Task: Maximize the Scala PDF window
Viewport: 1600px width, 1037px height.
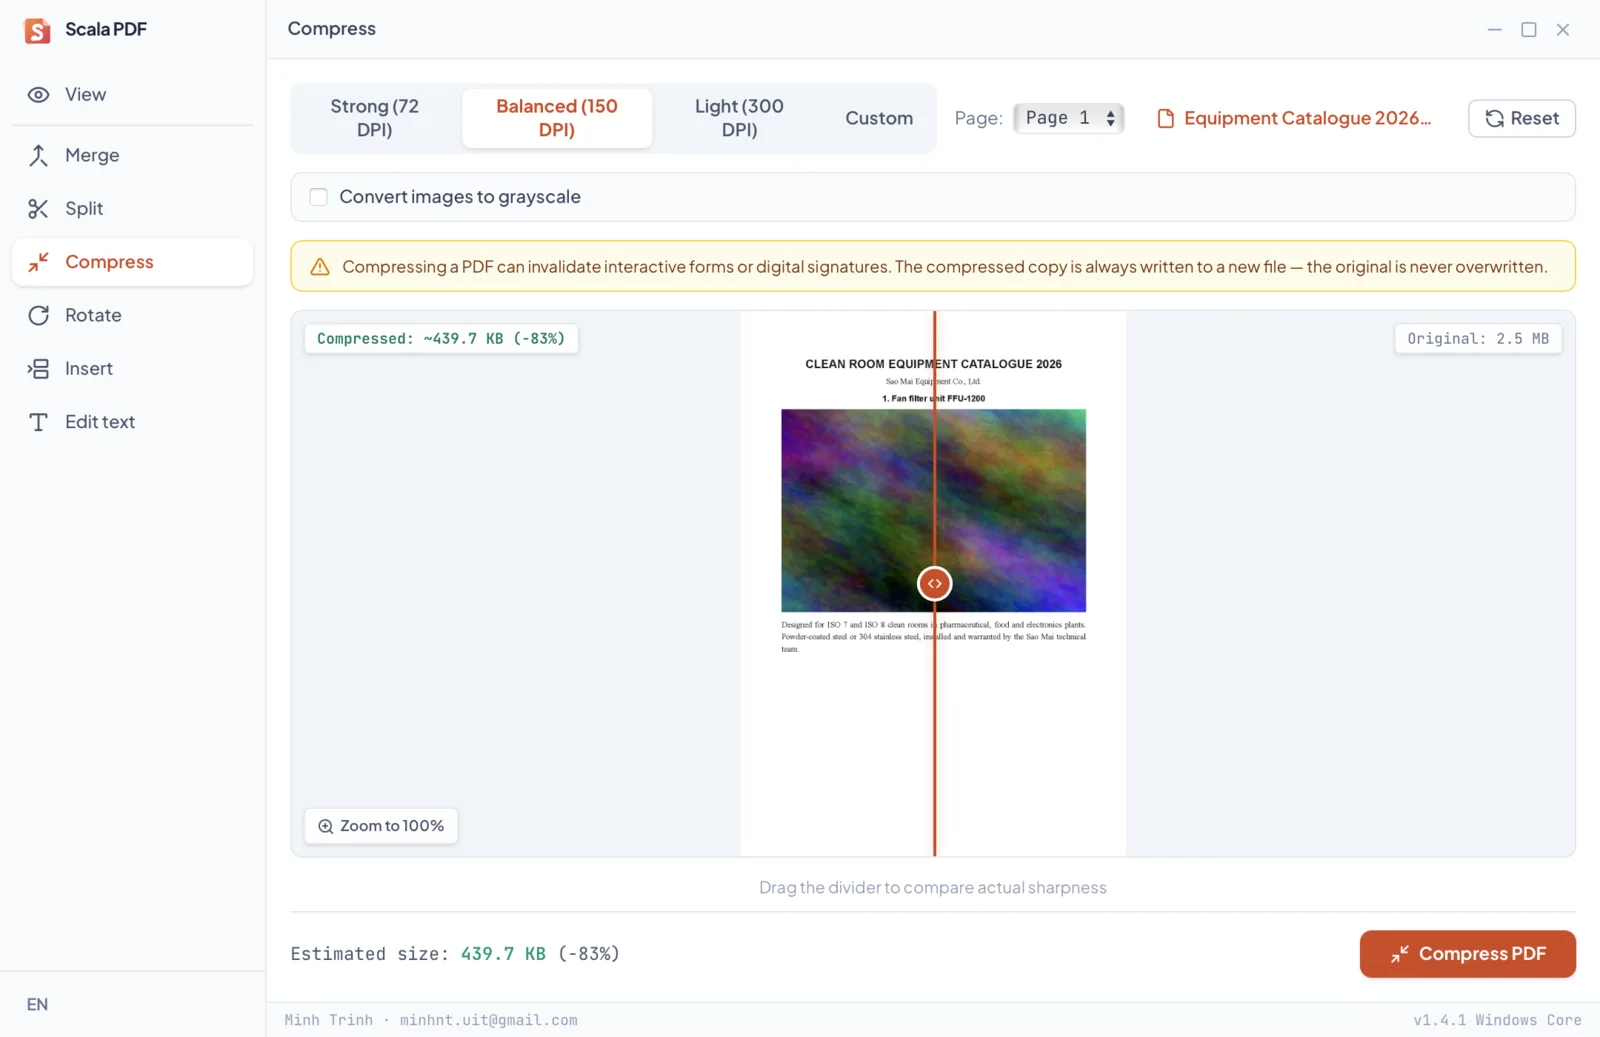Action: coord(1528,30)
